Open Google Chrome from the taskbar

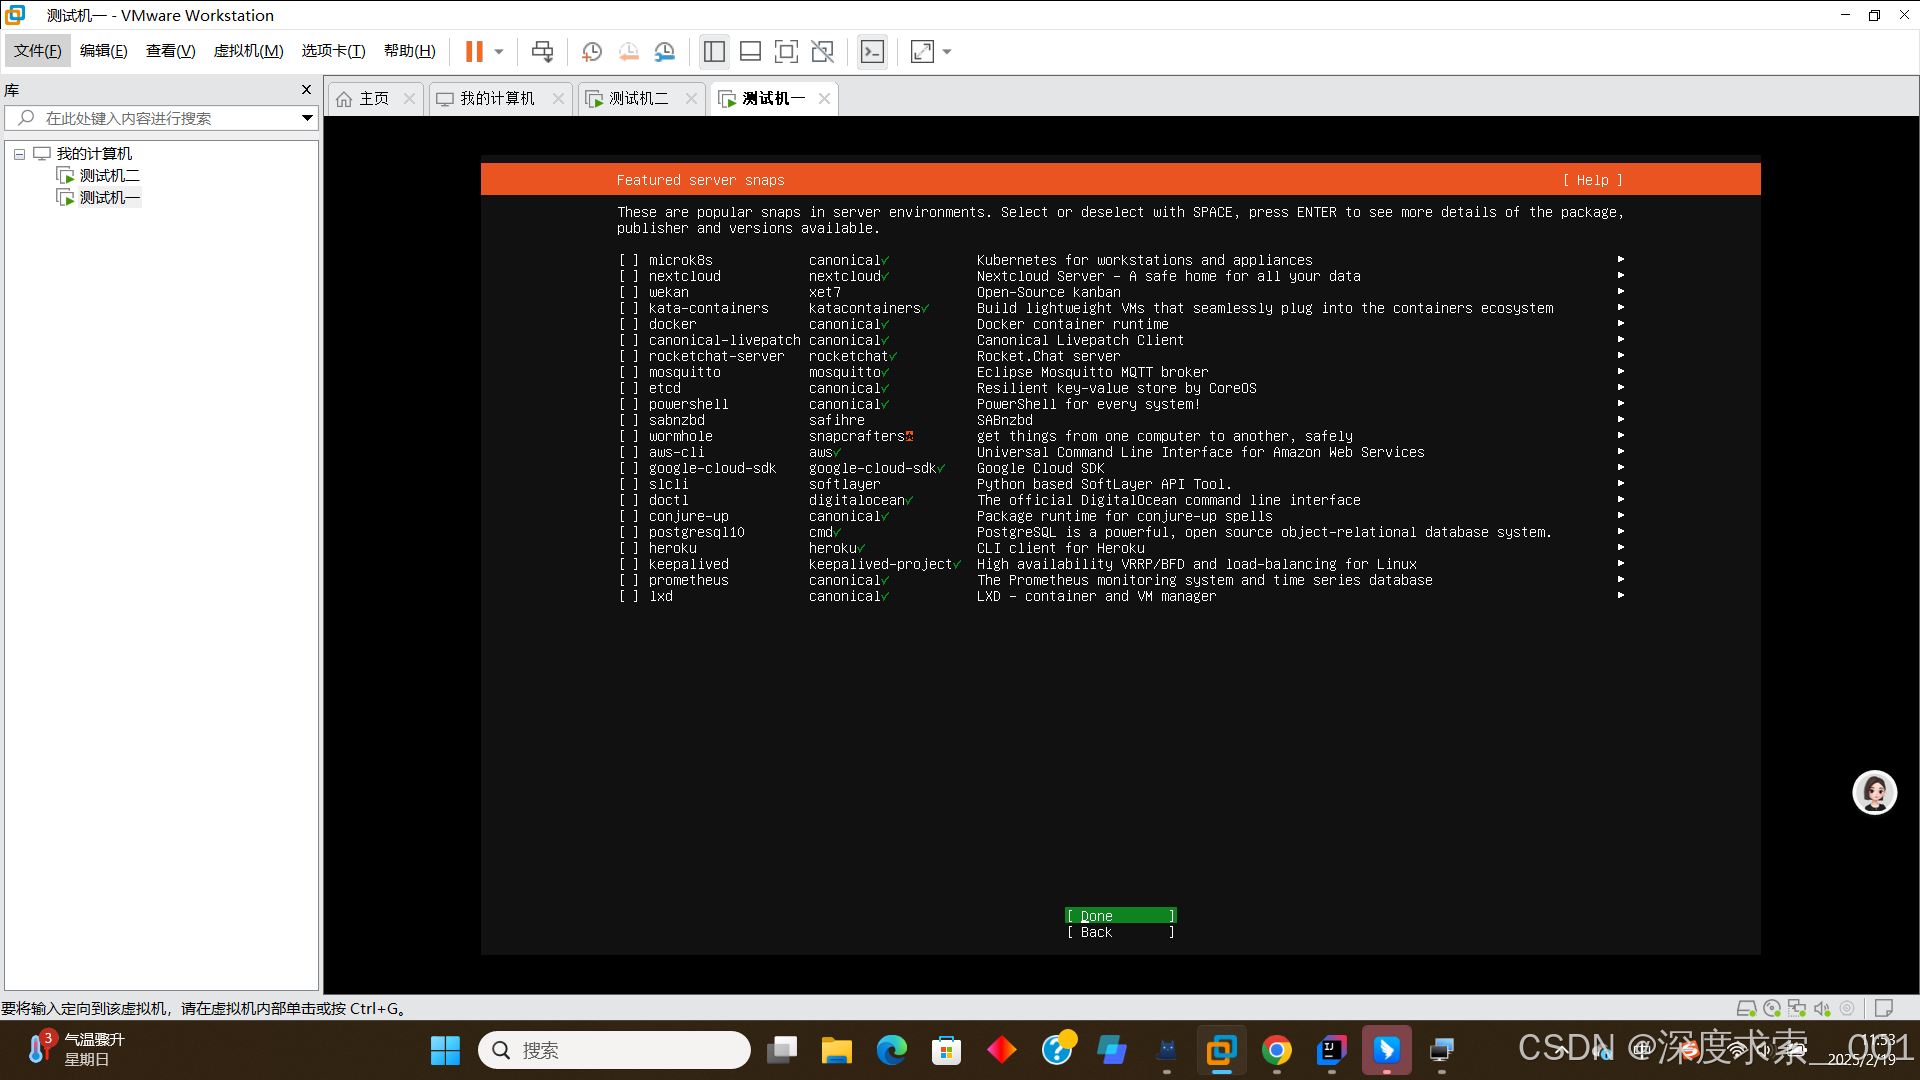(1276, 1050)
